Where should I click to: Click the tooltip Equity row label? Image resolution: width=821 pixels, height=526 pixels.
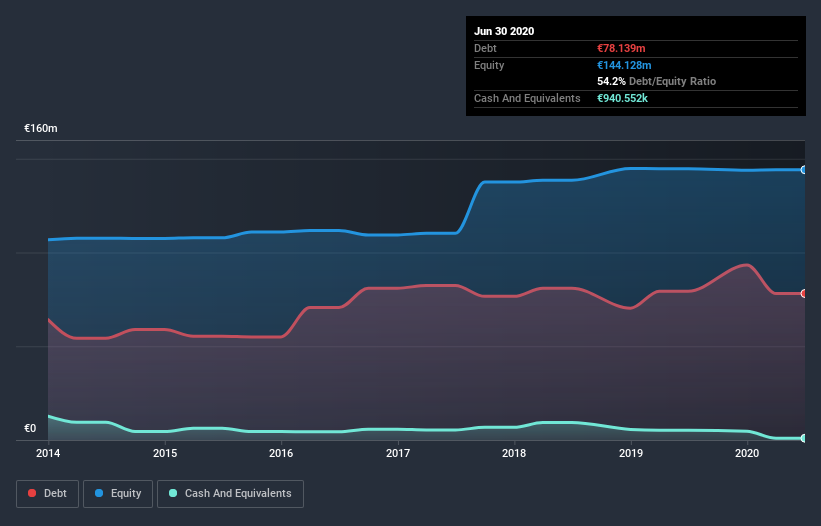(489, 65)
